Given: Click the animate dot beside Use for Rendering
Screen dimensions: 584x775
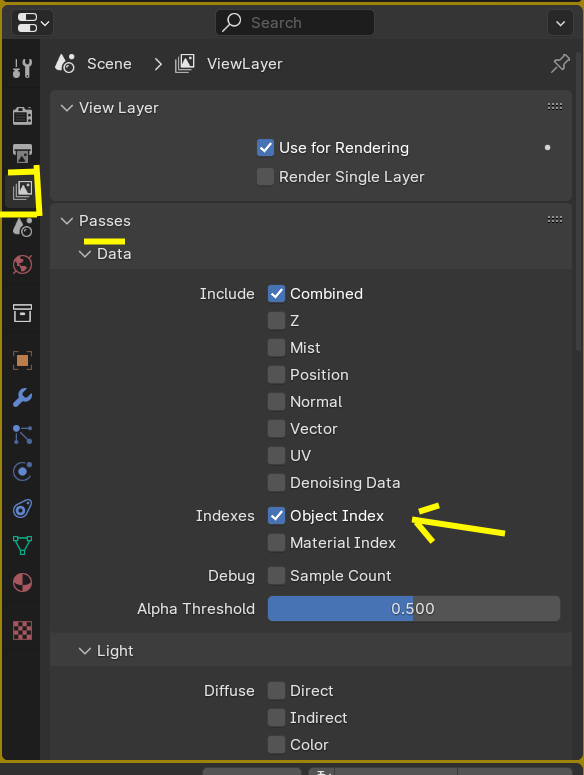Looking at the screenshot, I should (x=547, y=147).
